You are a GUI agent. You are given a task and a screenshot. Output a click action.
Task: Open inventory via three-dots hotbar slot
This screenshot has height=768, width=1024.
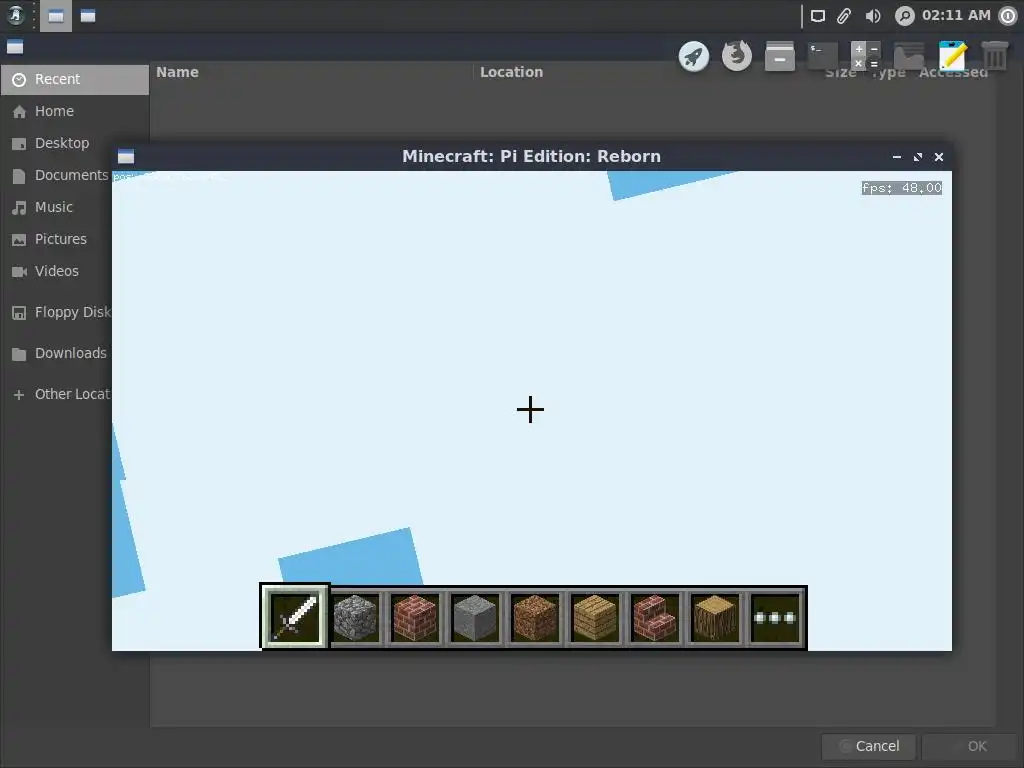(775, 617)
